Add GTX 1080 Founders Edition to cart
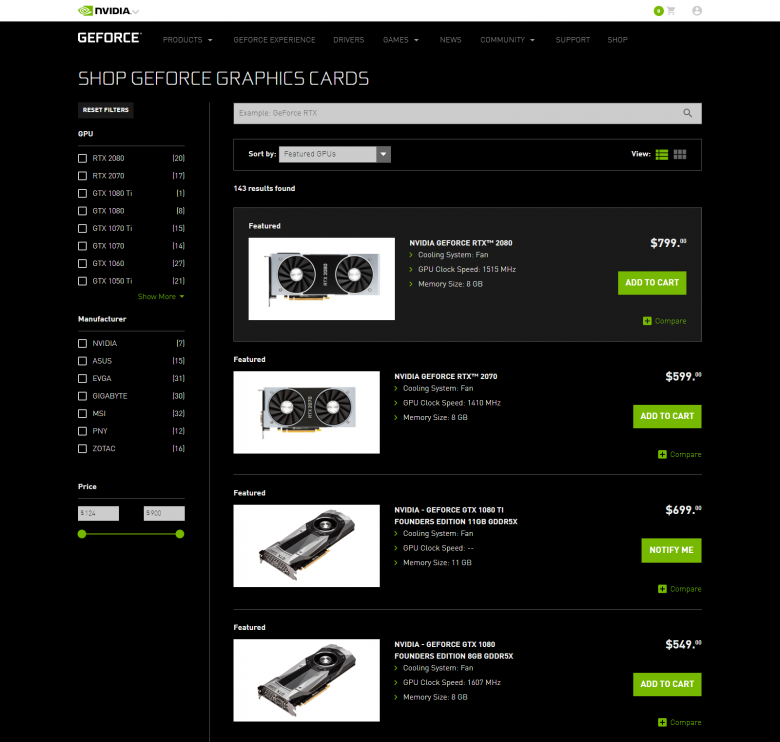 [x=667, y=684]
